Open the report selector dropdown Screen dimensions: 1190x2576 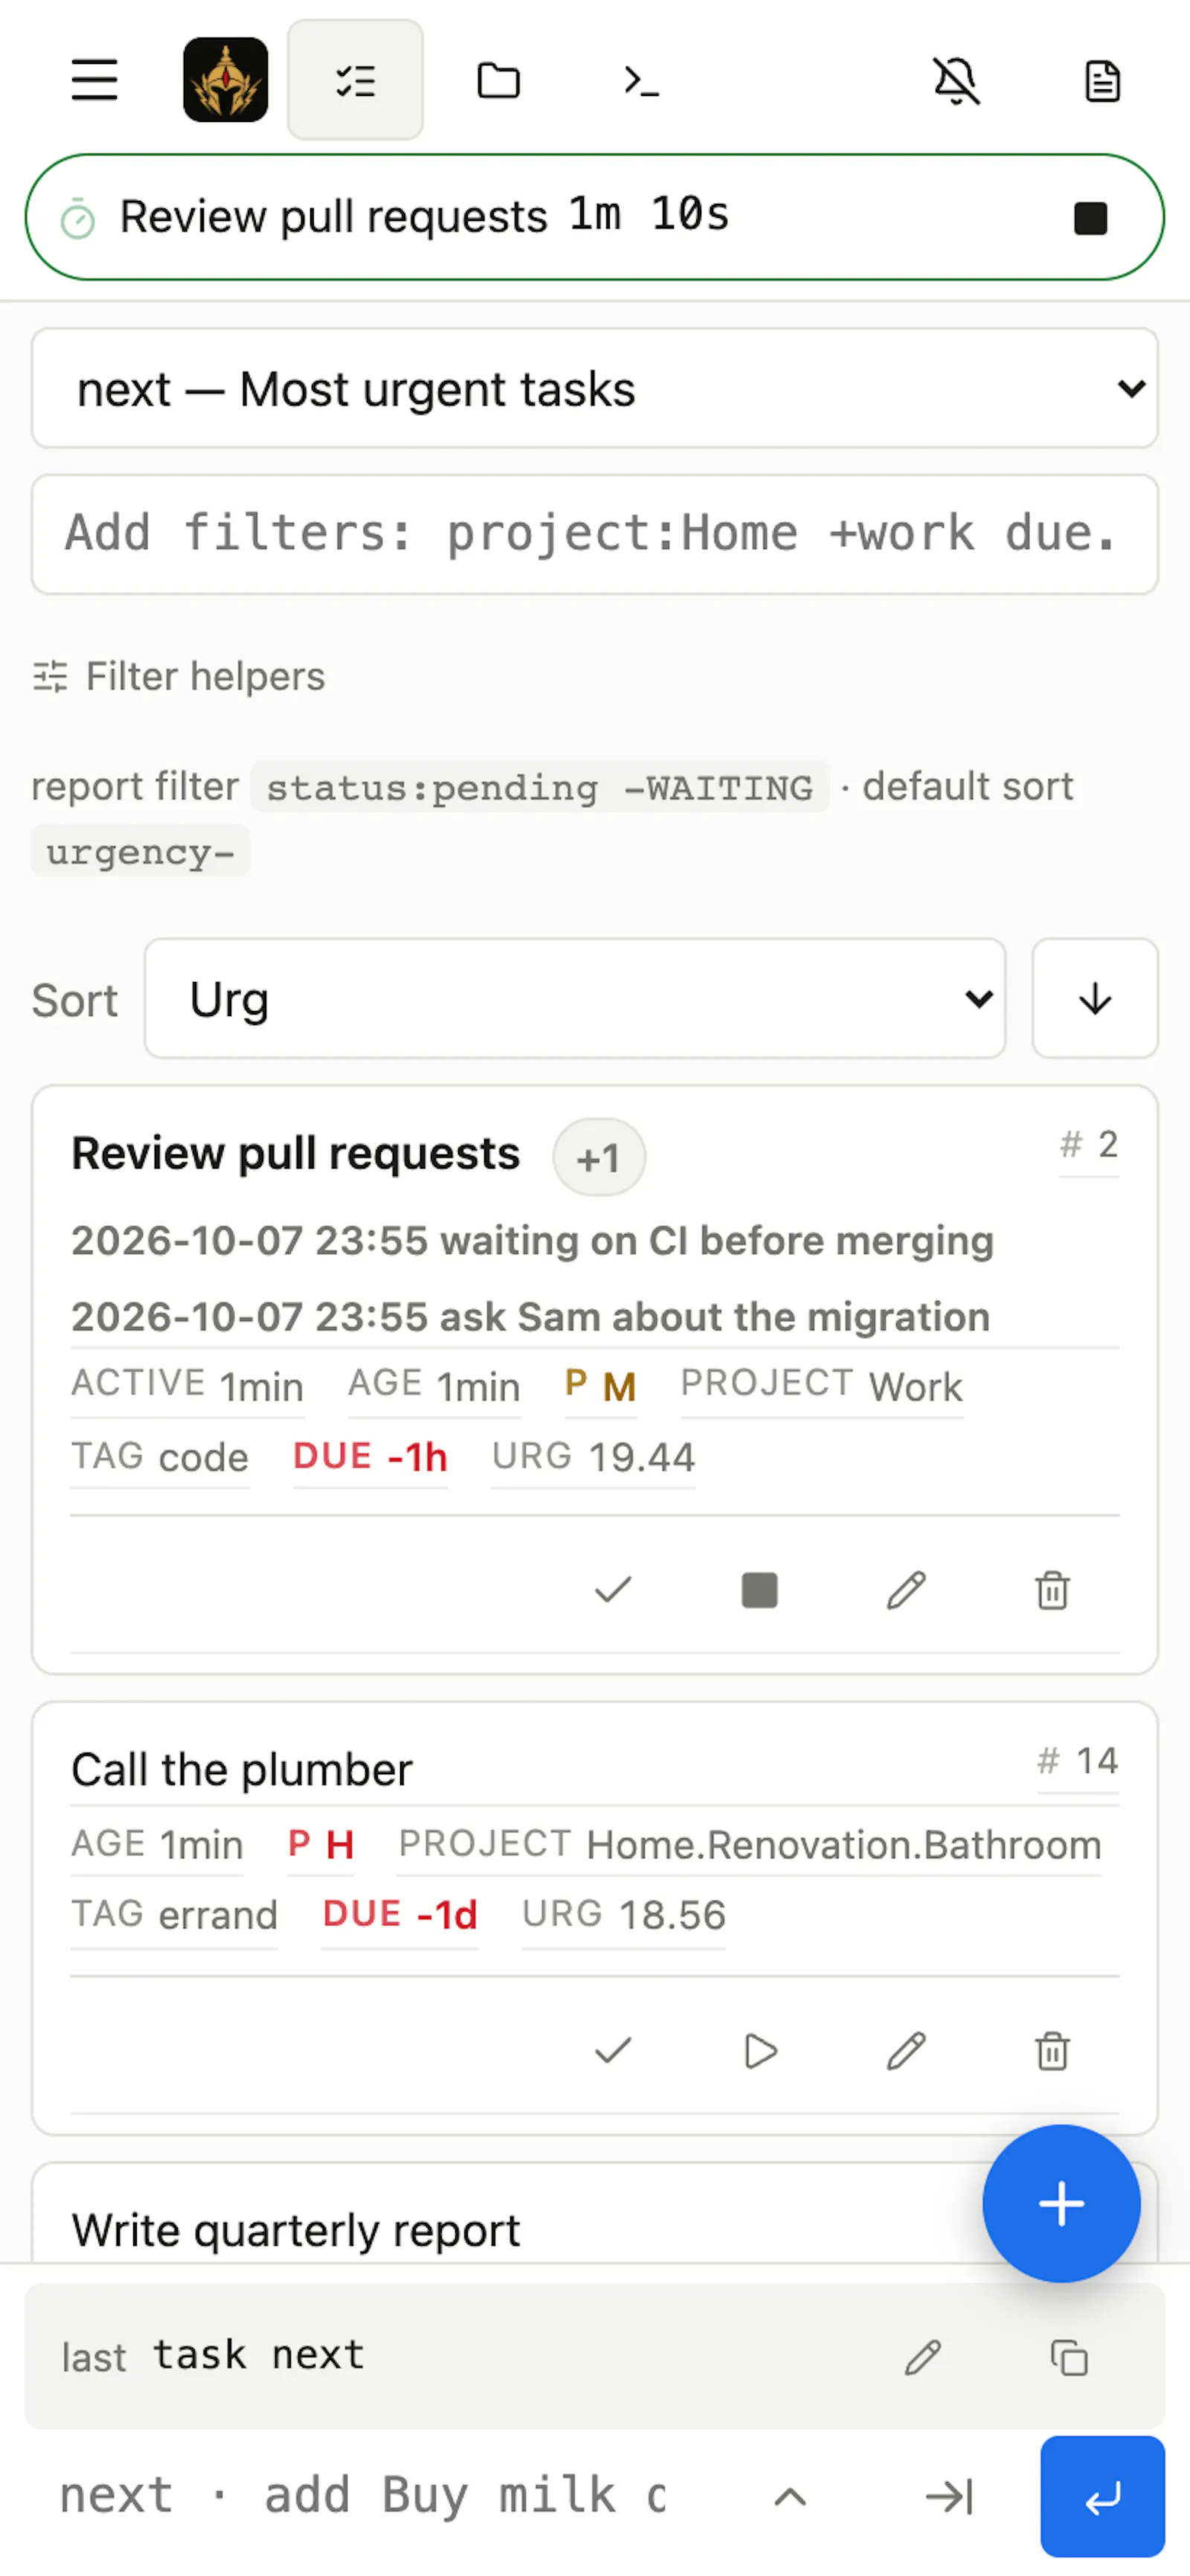tap(594, 388)
